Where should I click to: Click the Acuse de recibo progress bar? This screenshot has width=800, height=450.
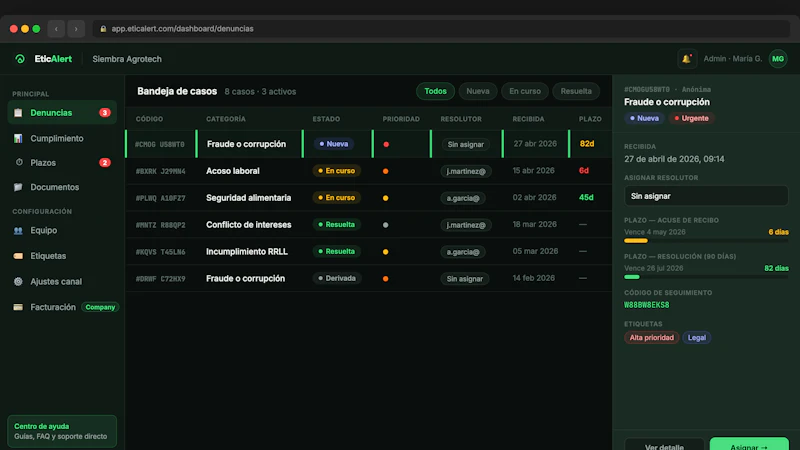coord(706,241)
